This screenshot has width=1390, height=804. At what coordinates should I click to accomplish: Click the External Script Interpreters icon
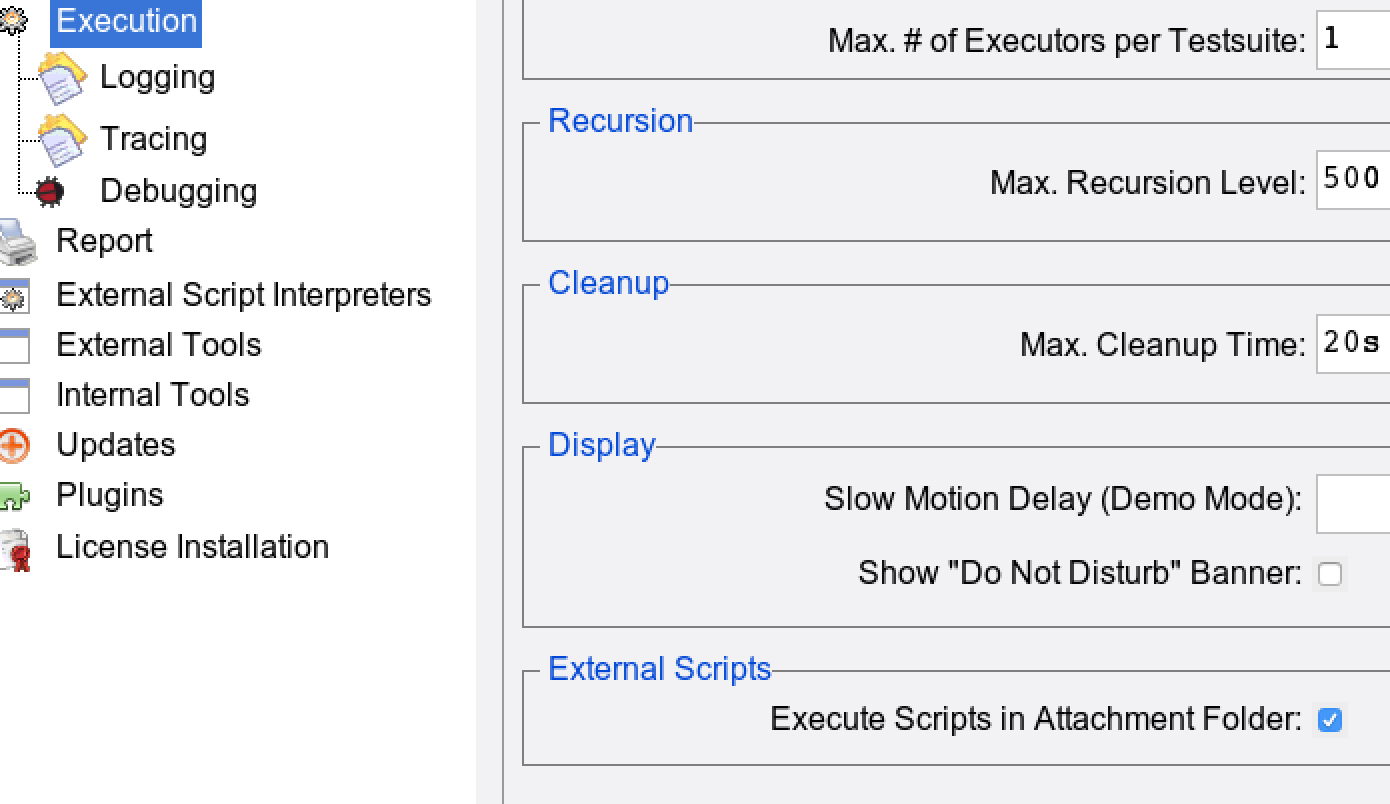click(x=15, y=296)
